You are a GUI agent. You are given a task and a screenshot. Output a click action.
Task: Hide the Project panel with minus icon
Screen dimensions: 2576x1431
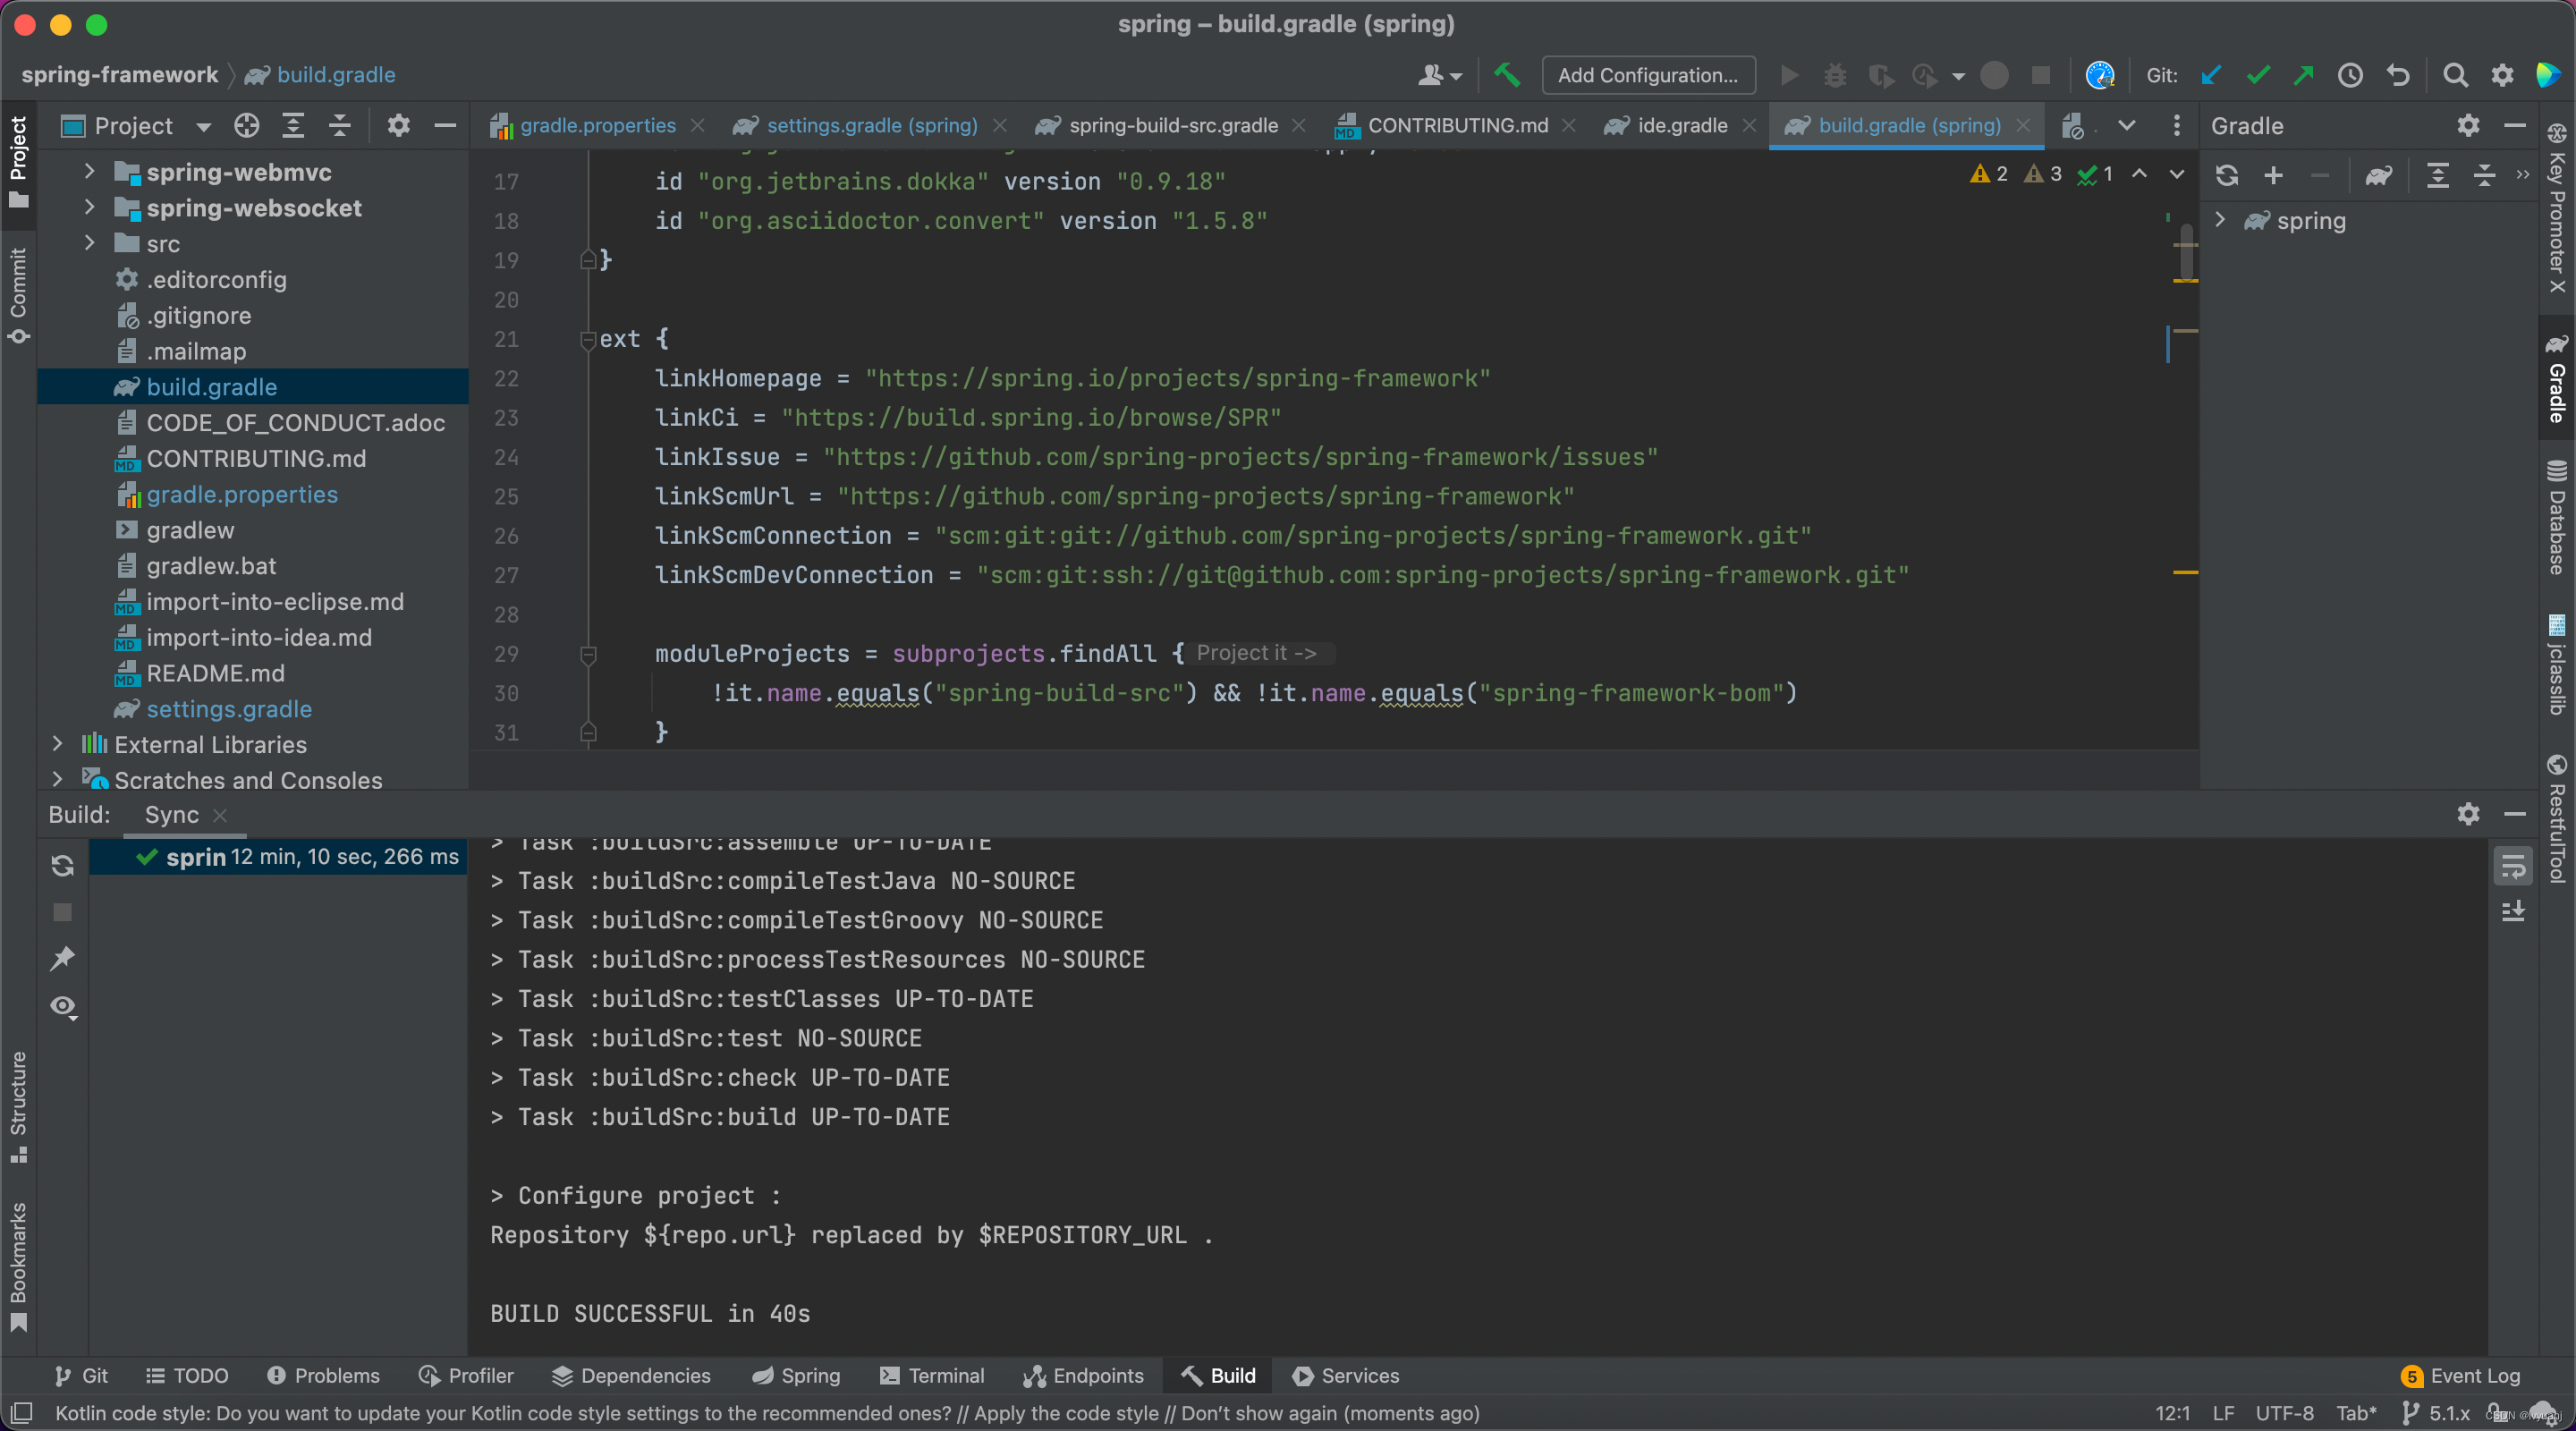[x=445, y=125]
